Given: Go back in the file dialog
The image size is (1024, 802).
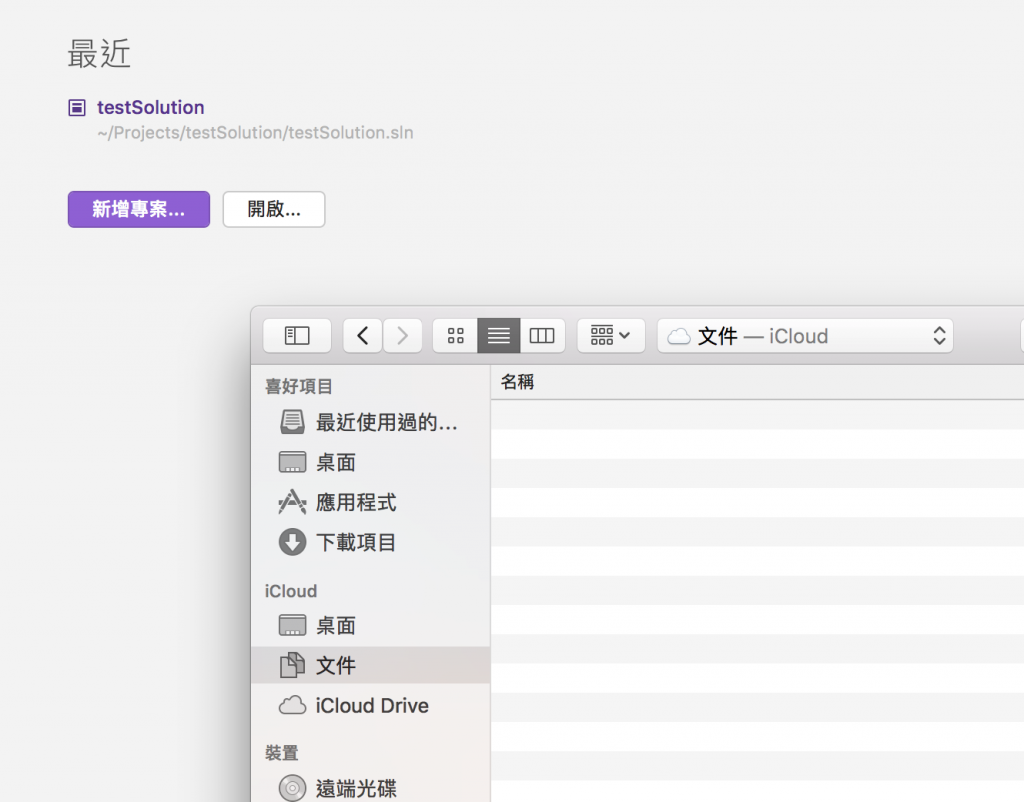Looking at the screenshot, I should (362, 336).
